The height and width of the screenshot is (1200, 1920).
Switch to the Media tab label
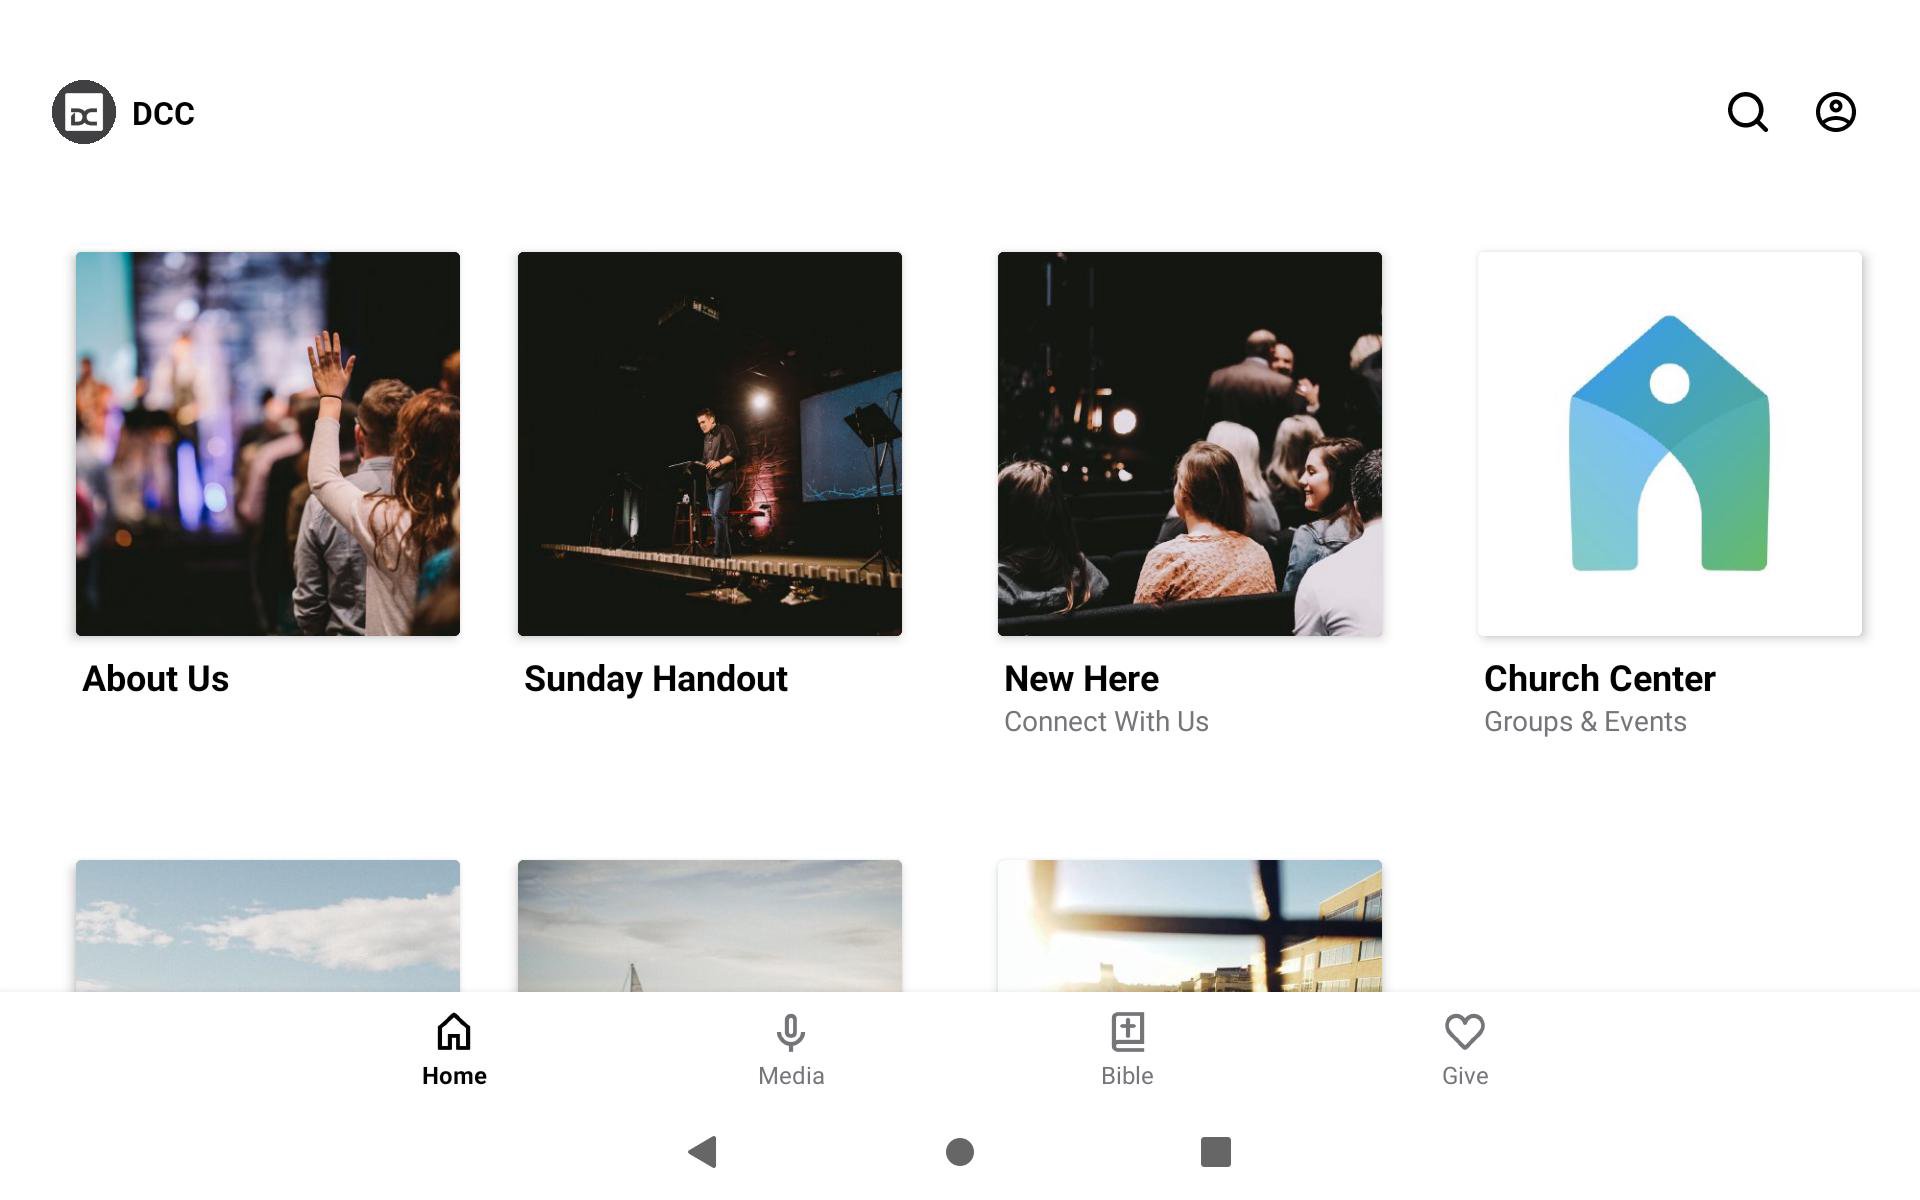pyautogui.click(x=790, y=1076)
